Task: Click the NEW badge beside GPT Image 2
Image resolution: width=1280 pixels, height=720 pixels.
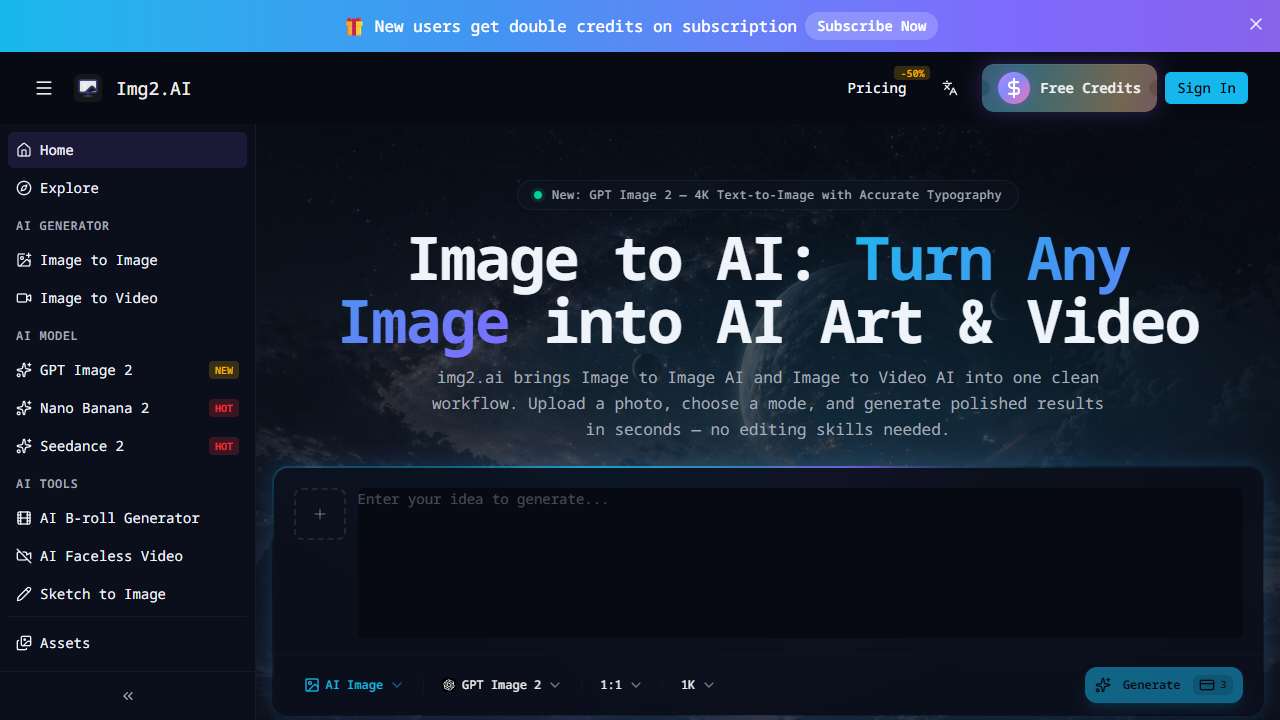Action: [x=224, y=370]
